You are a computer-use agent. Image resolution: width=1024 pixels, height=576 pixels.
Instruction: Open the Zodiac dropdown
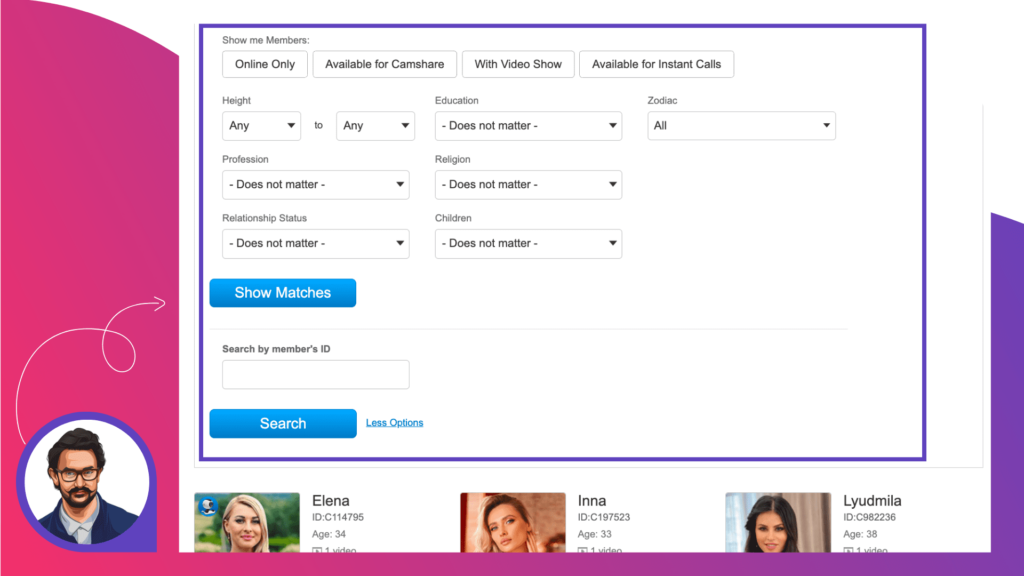click(x=741, y=125)
